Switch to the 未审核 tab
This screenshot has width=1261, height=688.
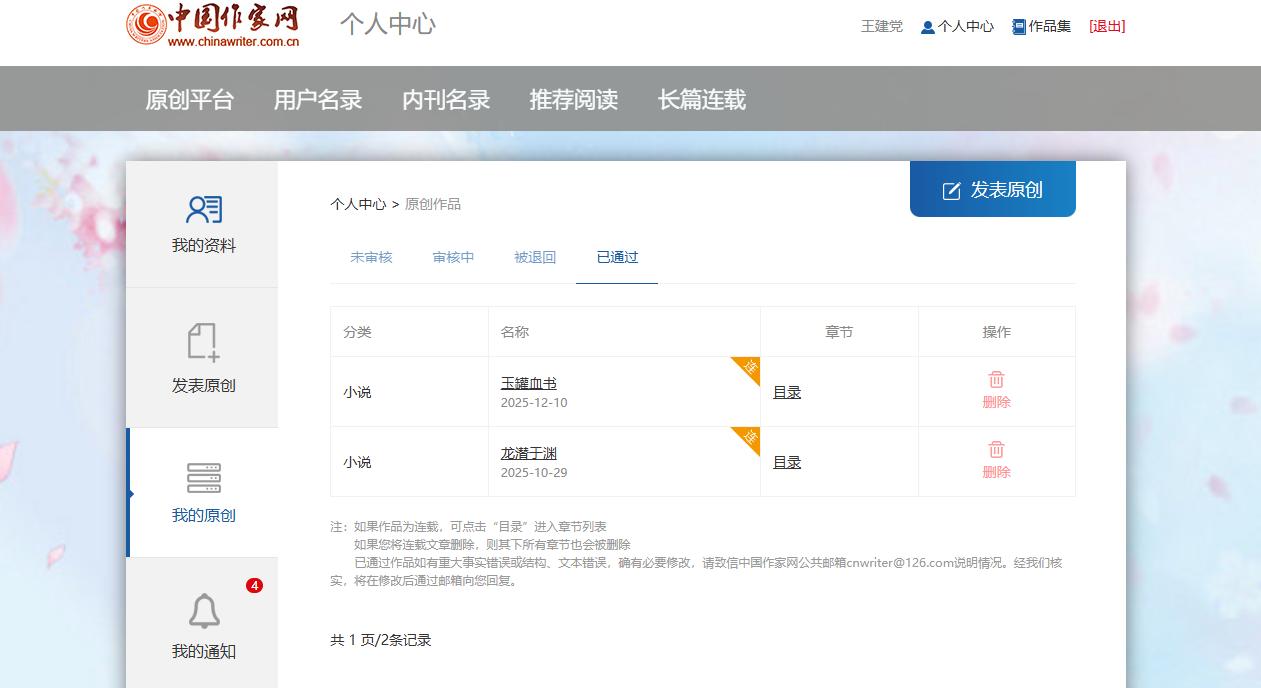pyautogui.click(x=371, y=257)
